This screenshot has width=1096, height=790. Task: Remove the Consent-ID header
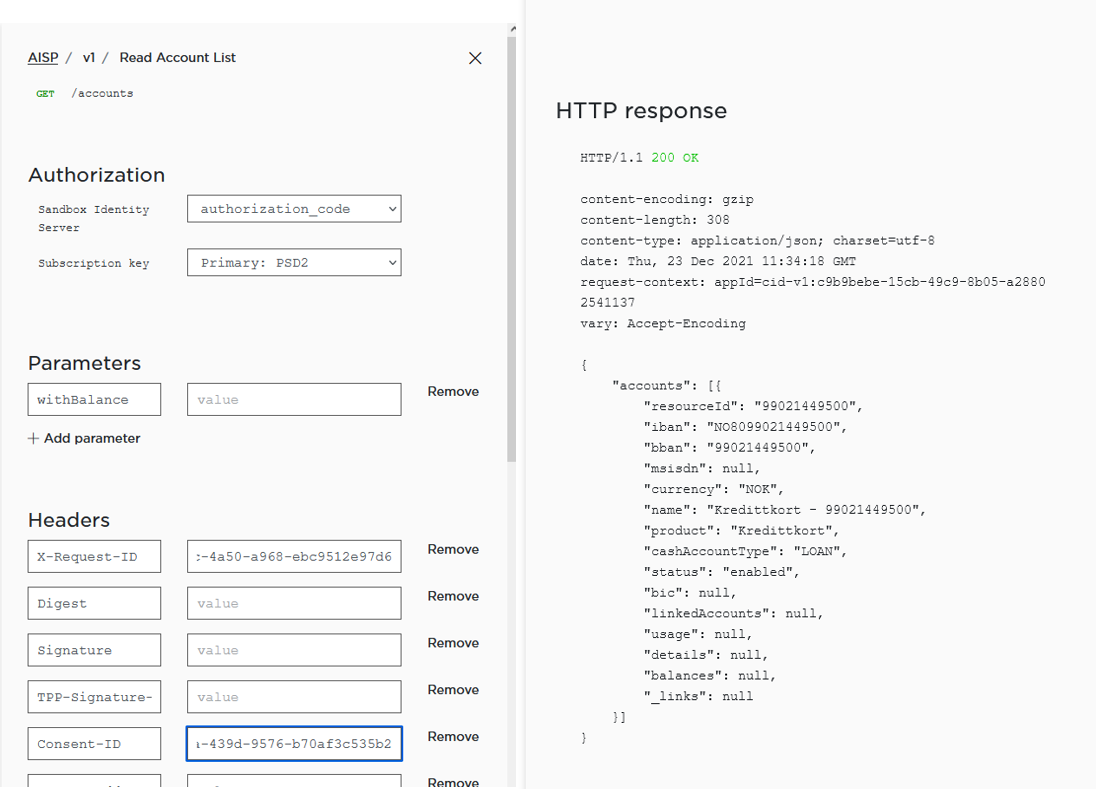click(x=452, y=737)
